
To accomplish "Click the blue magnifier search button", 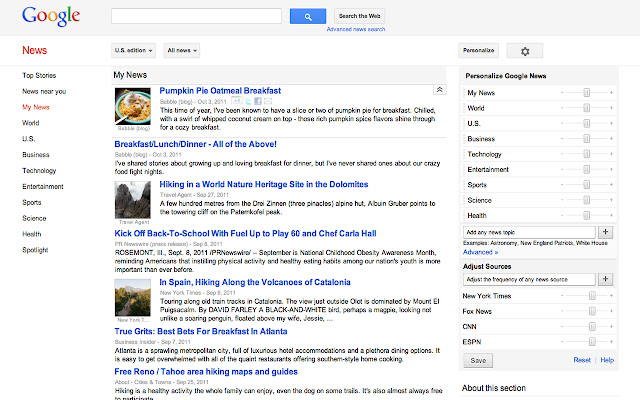I will [x=308, y=16].
